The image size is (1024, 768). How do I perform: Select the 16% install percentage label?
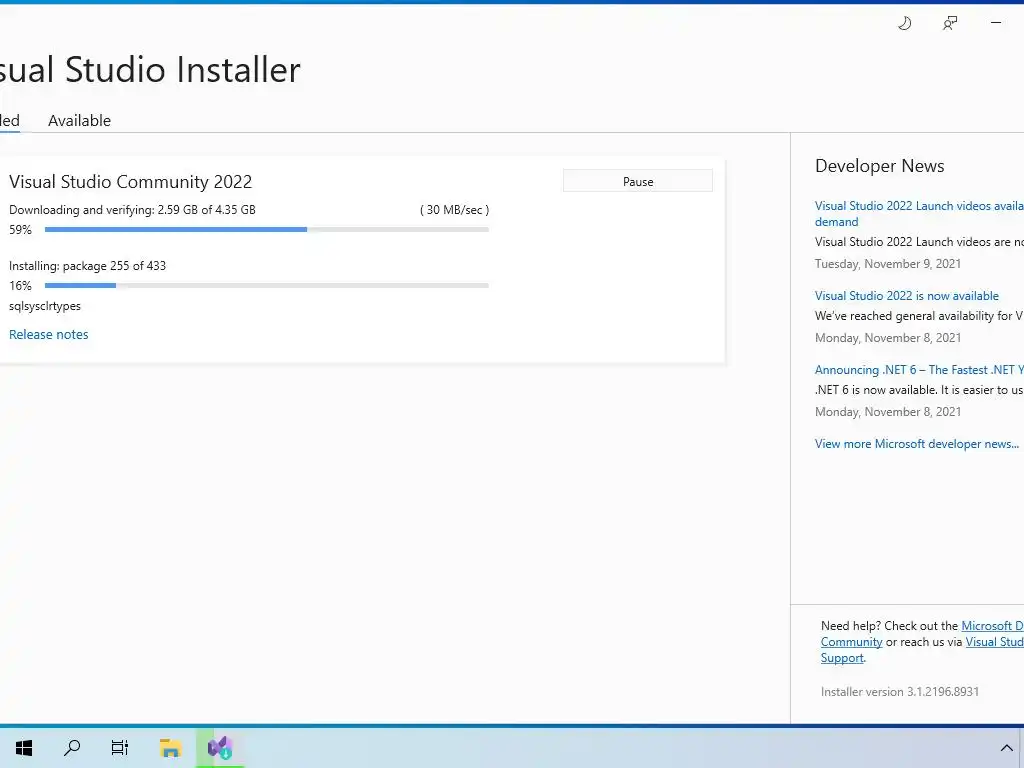20,285
